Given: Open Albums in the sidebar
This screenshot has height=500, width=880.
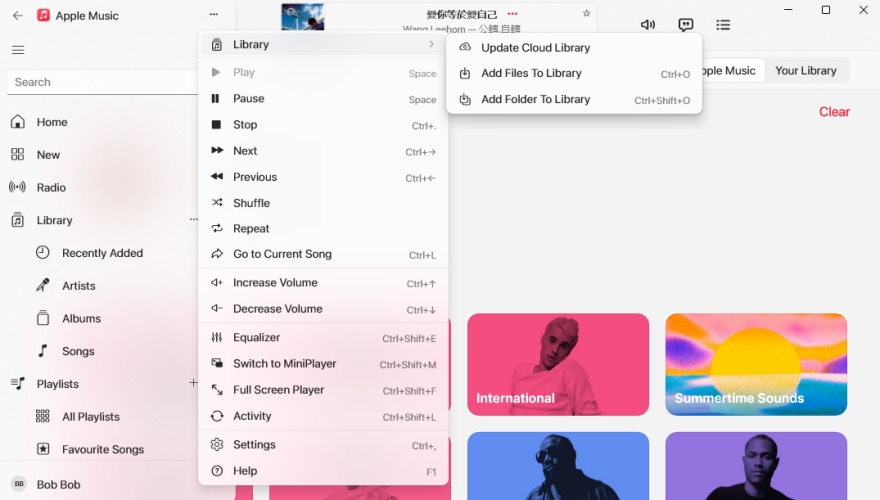Looking at the screenshot, I should (x=81, y=318).
